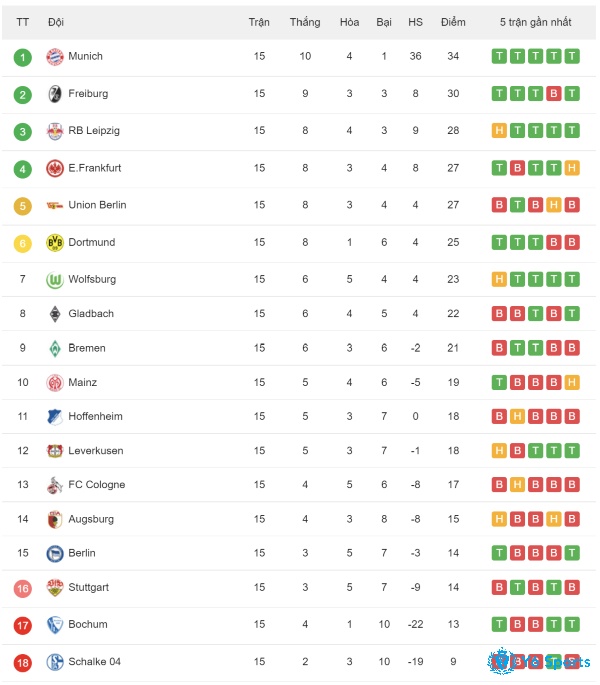This screenshot has width=600, height=685.
Task: Click the Schalke 04 club logo
Action: 55,662
